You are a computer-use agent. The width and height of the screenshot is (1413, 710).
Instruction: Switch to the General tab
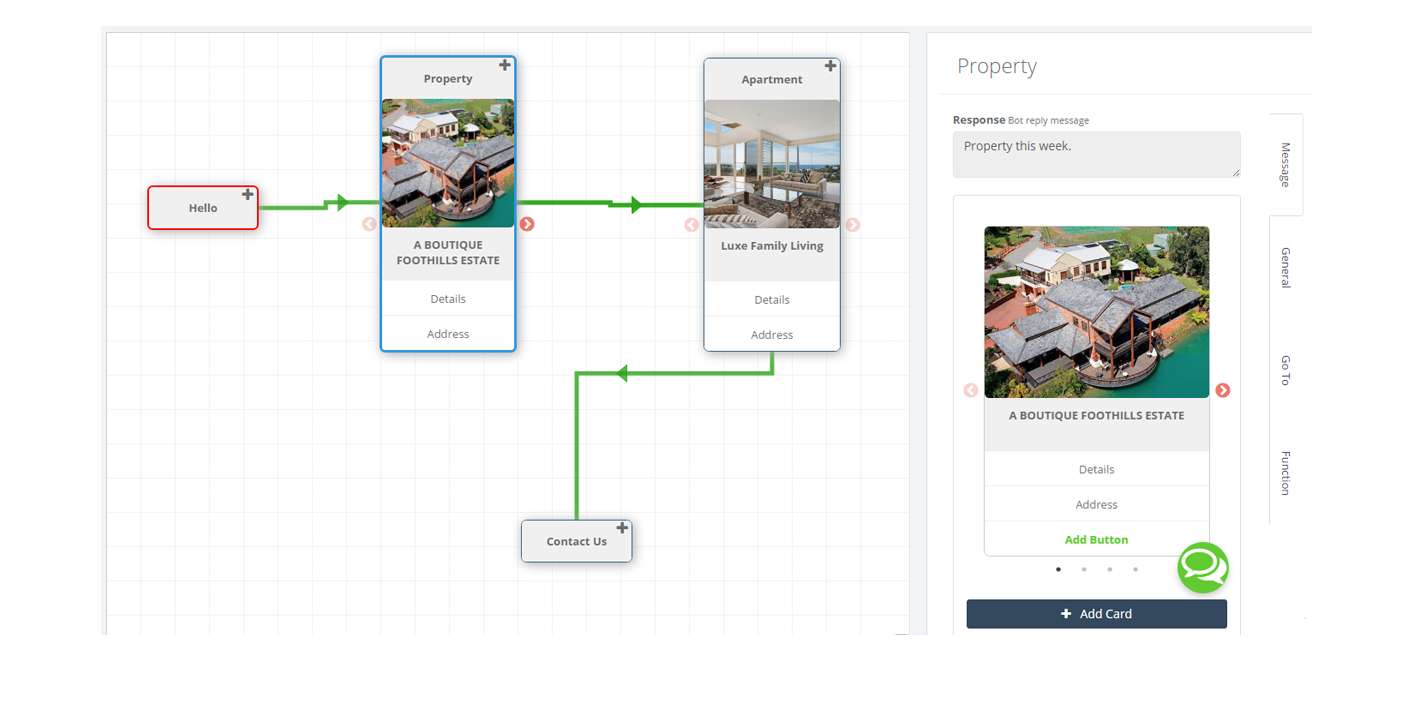point(1284,267)
